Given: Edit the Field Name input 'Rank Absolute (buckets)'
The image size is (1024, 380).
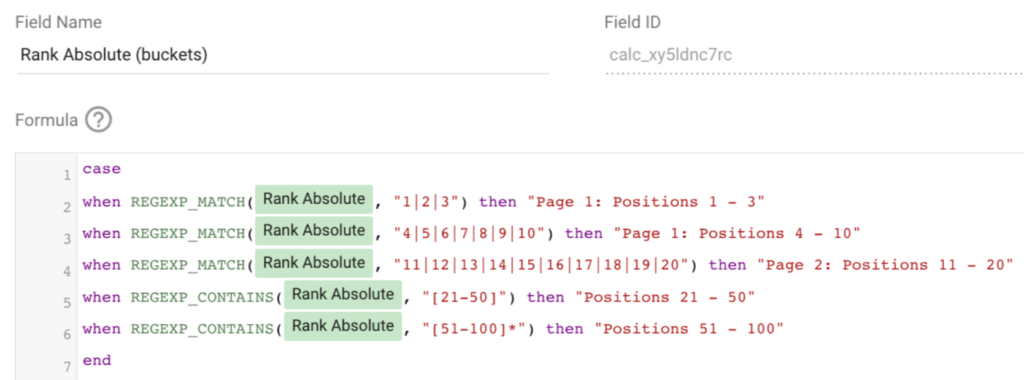Looking at the screenshot, I should click(x=283, y=55).
